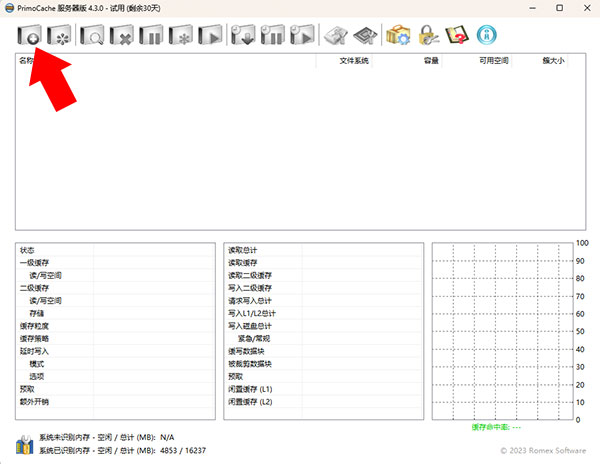Image resolution: width=600 pixels, height=464 pixels.
Task: Click the cache hit rate chart grid
Action: 502,331
